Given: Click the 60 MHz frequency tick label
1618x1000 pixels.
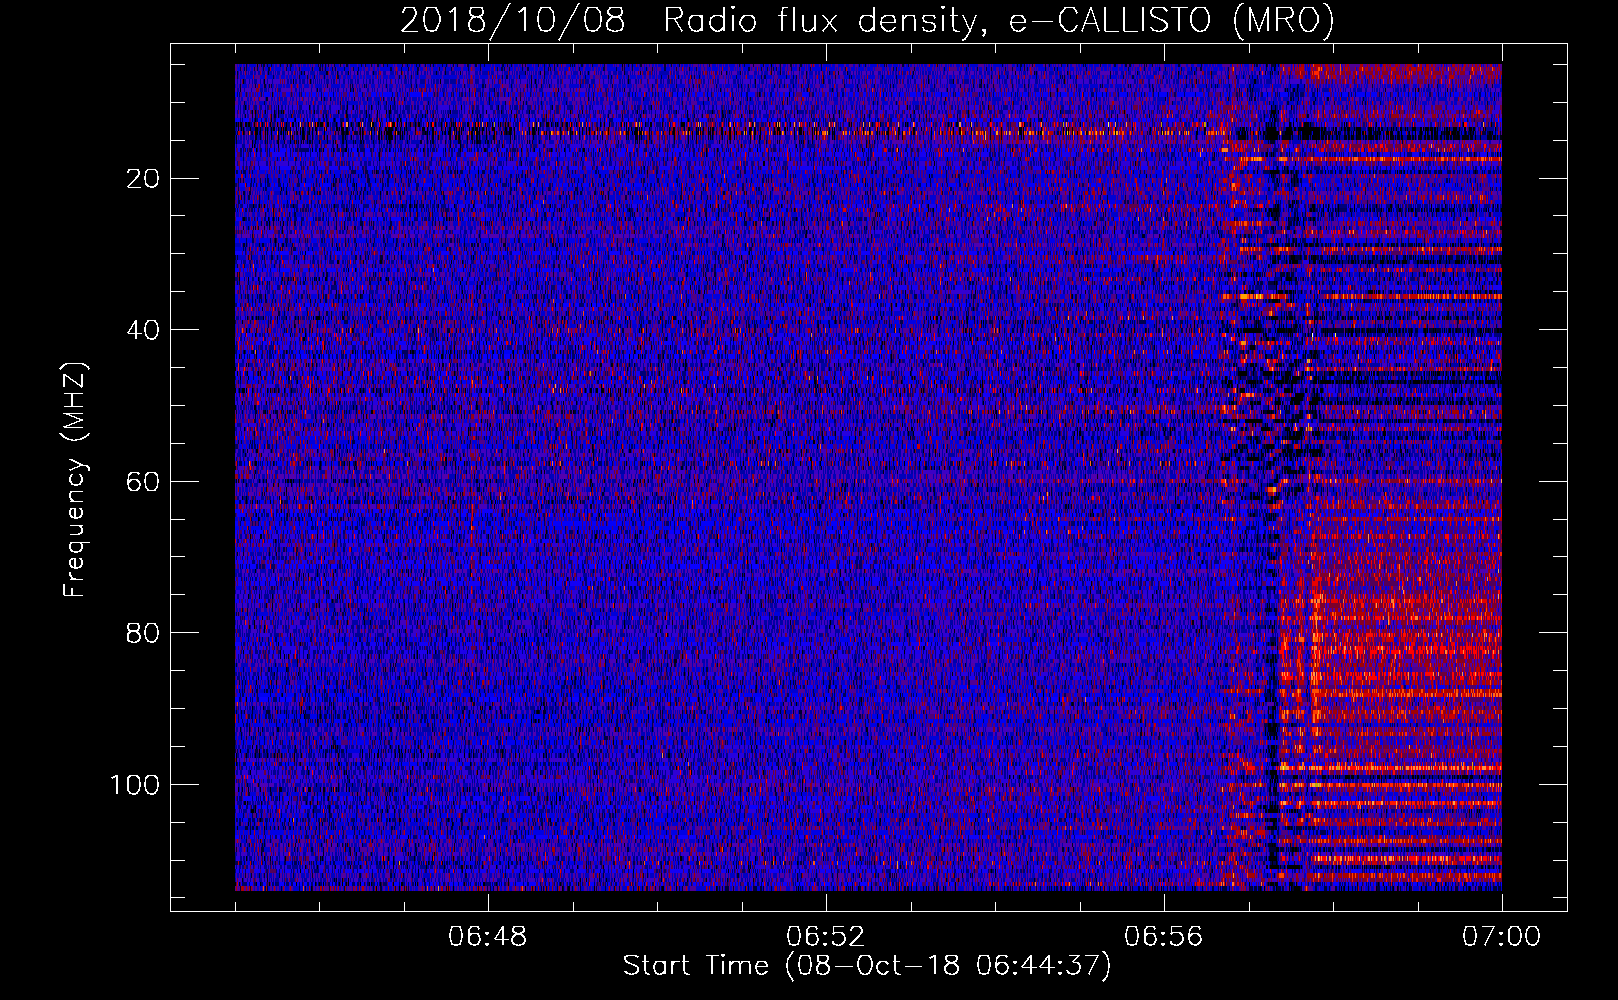Looking at the screenshot, I should [144, 482].
